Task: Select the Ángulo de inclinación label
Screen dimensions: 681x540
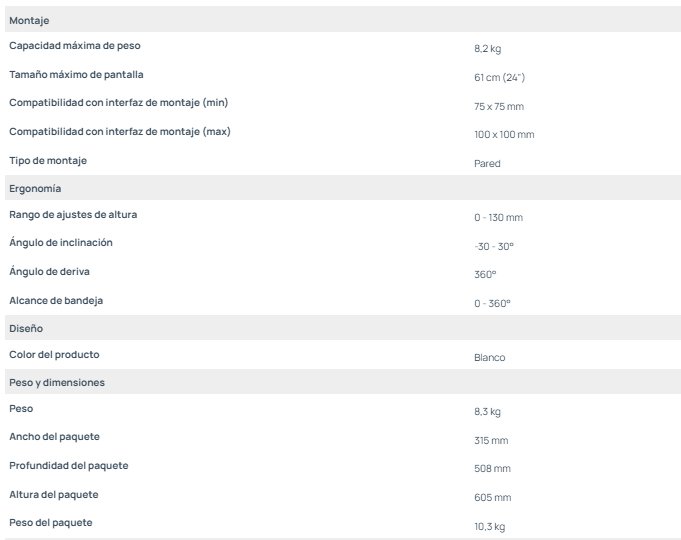Action: [x=61, y=242]
